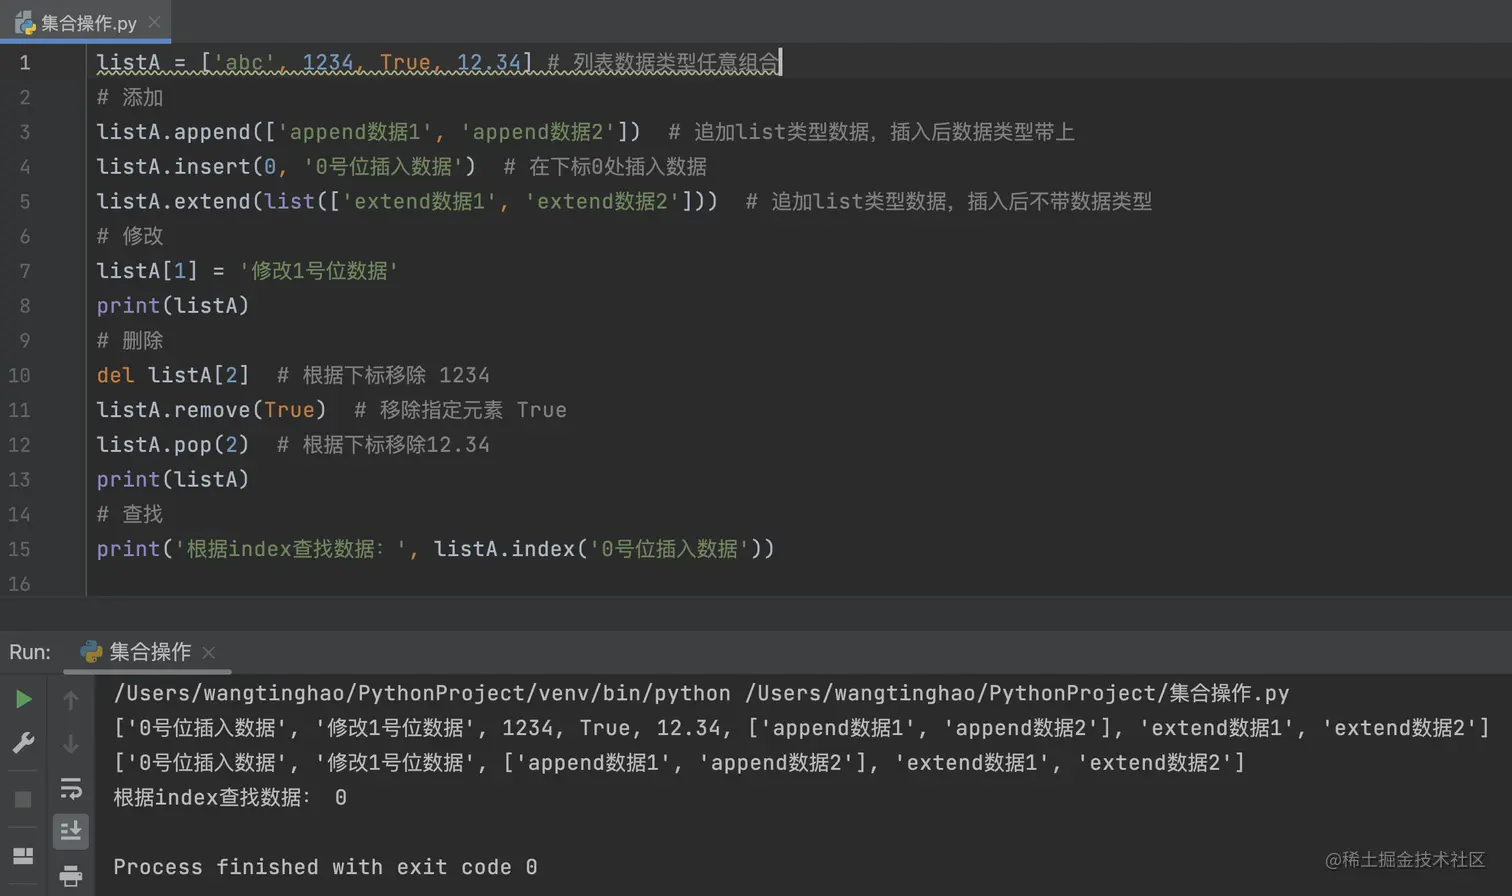This screenshot has width=1512, height=896.
Task: Click the second printed list output line
Action: click(679, 763)
